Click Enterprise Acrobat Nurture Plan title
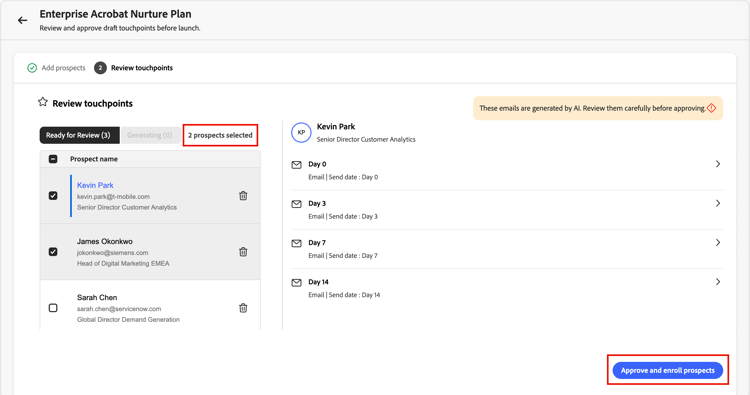This screenshot has height=395, width=750. 115,14
